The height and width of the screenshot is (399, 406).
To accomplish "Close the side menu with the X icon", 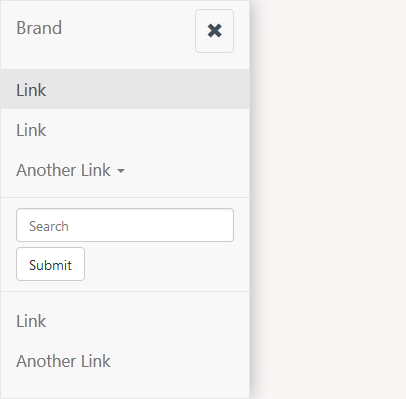I will point(214,31).
